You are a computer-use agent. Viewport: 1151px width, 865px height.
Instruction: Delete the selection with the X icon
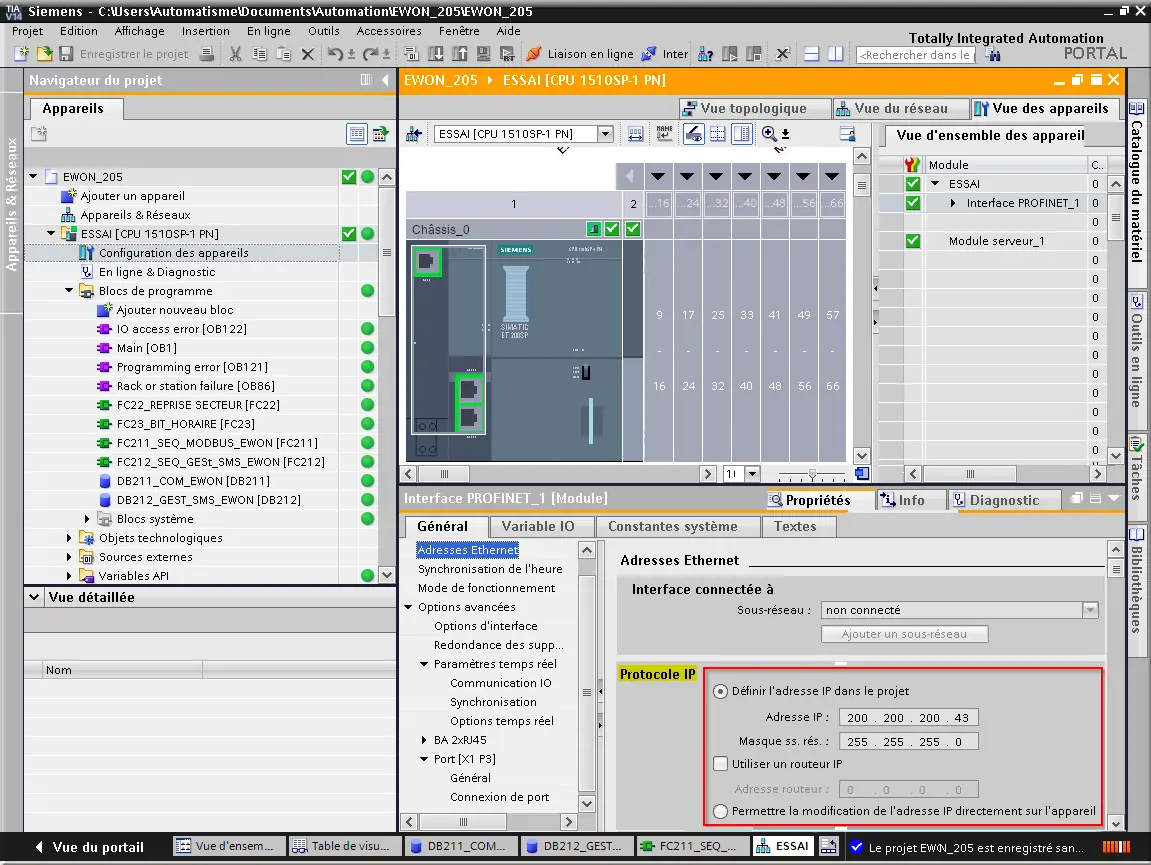pyautogui.click(x=308, y=54)
